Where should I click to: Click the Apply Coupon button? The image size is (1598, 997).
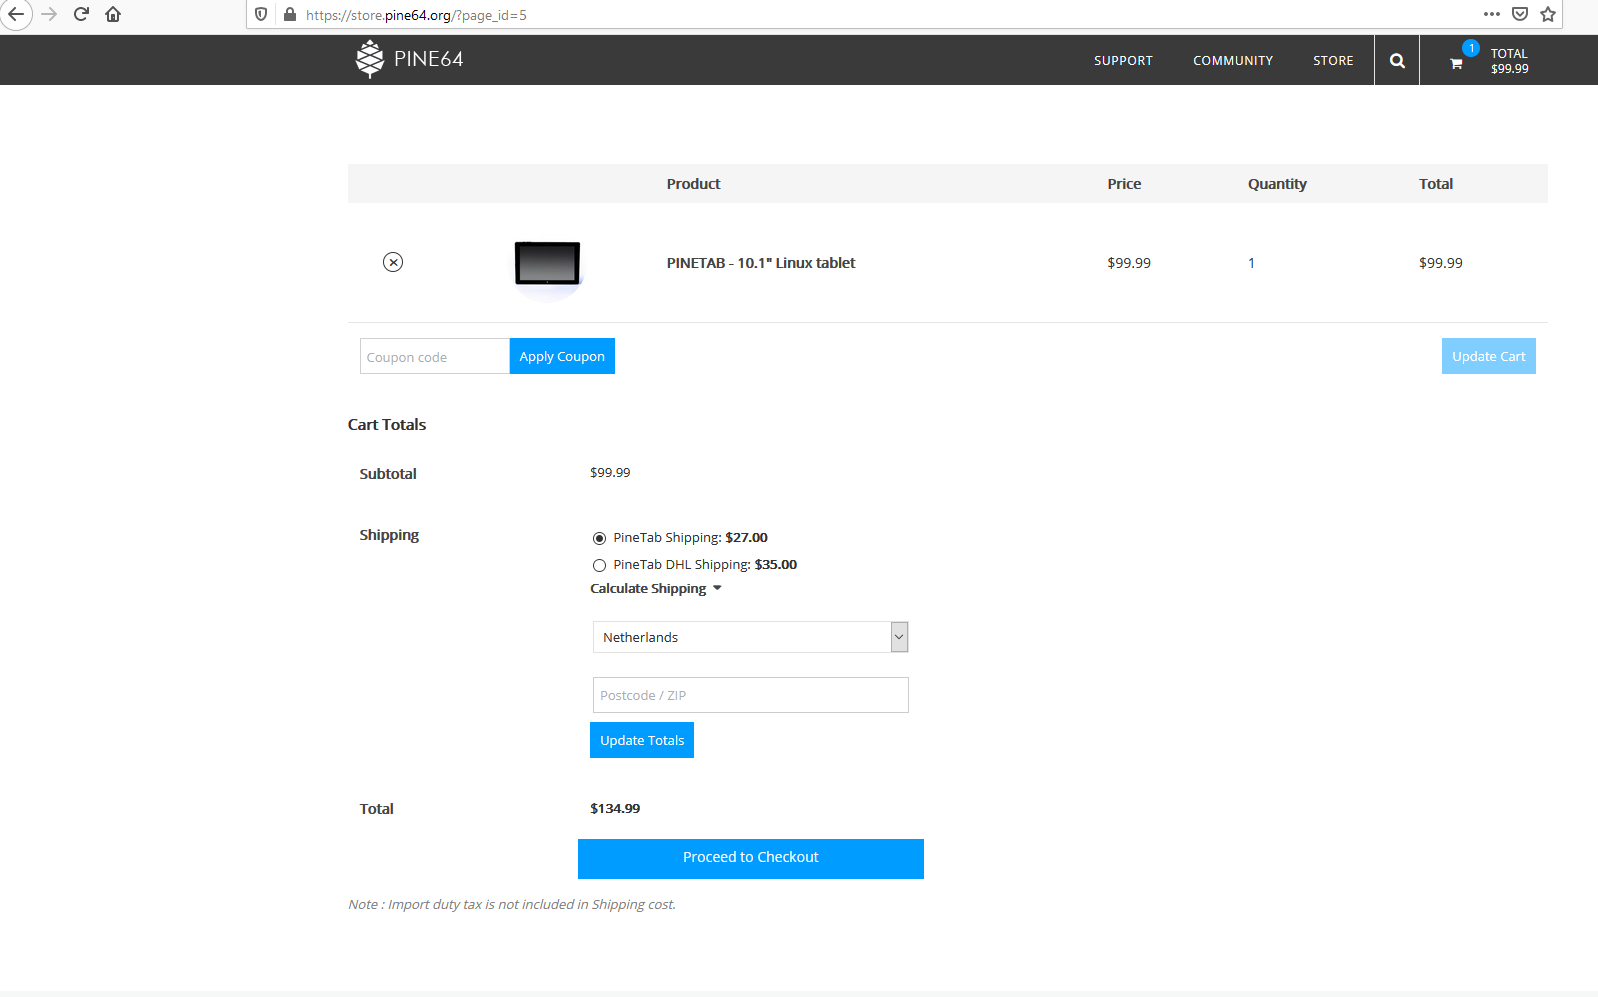(562, 356)
